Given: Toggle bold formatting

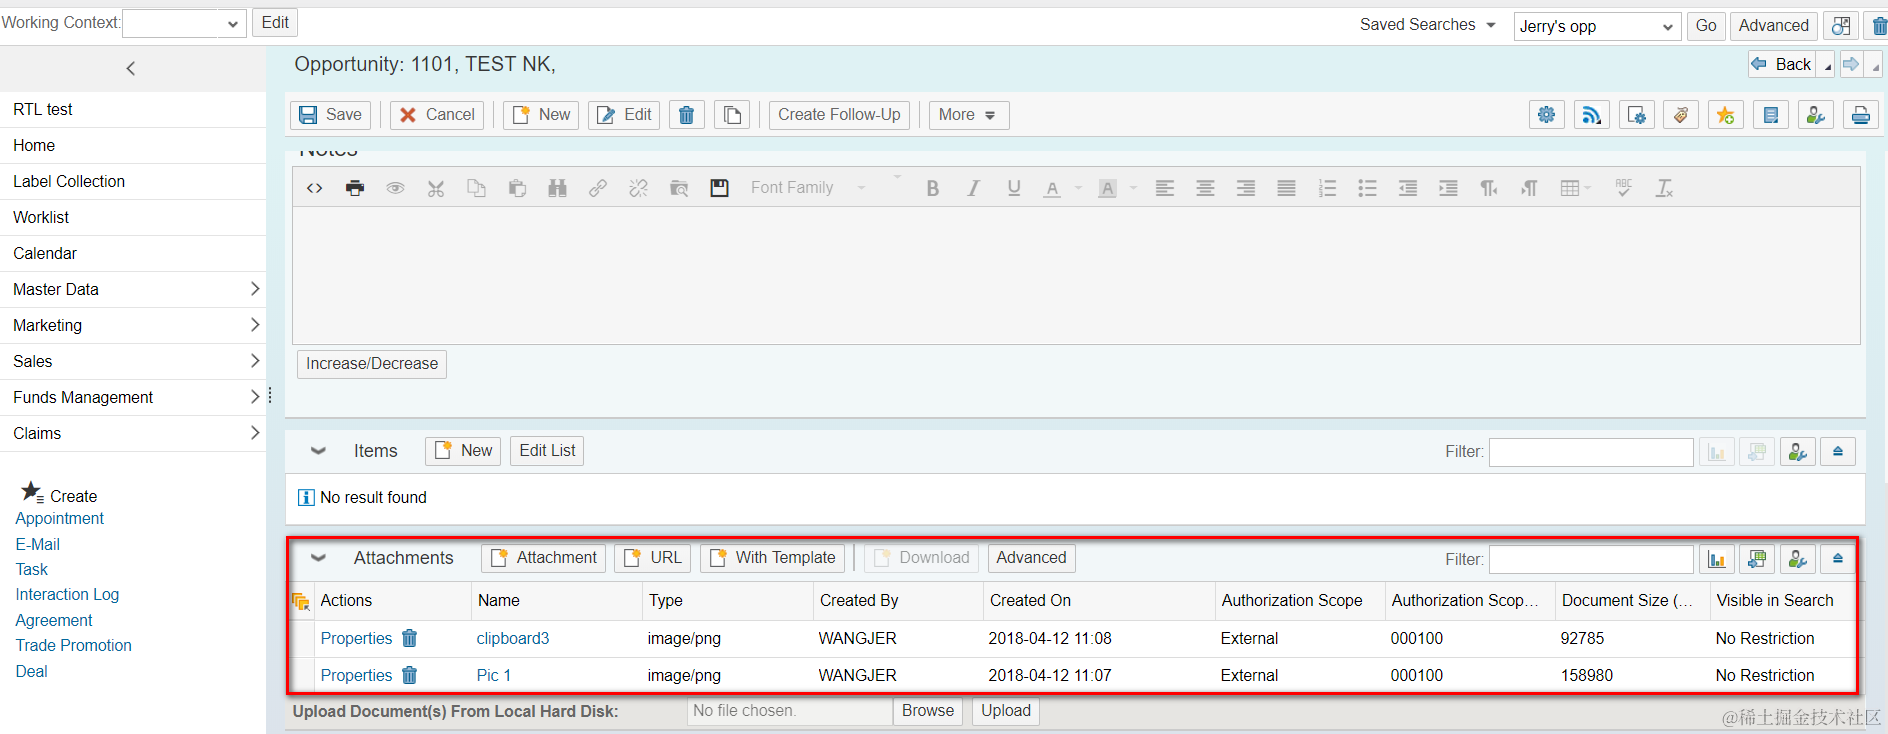Looking at the screenshot, I should click(933, 188).
